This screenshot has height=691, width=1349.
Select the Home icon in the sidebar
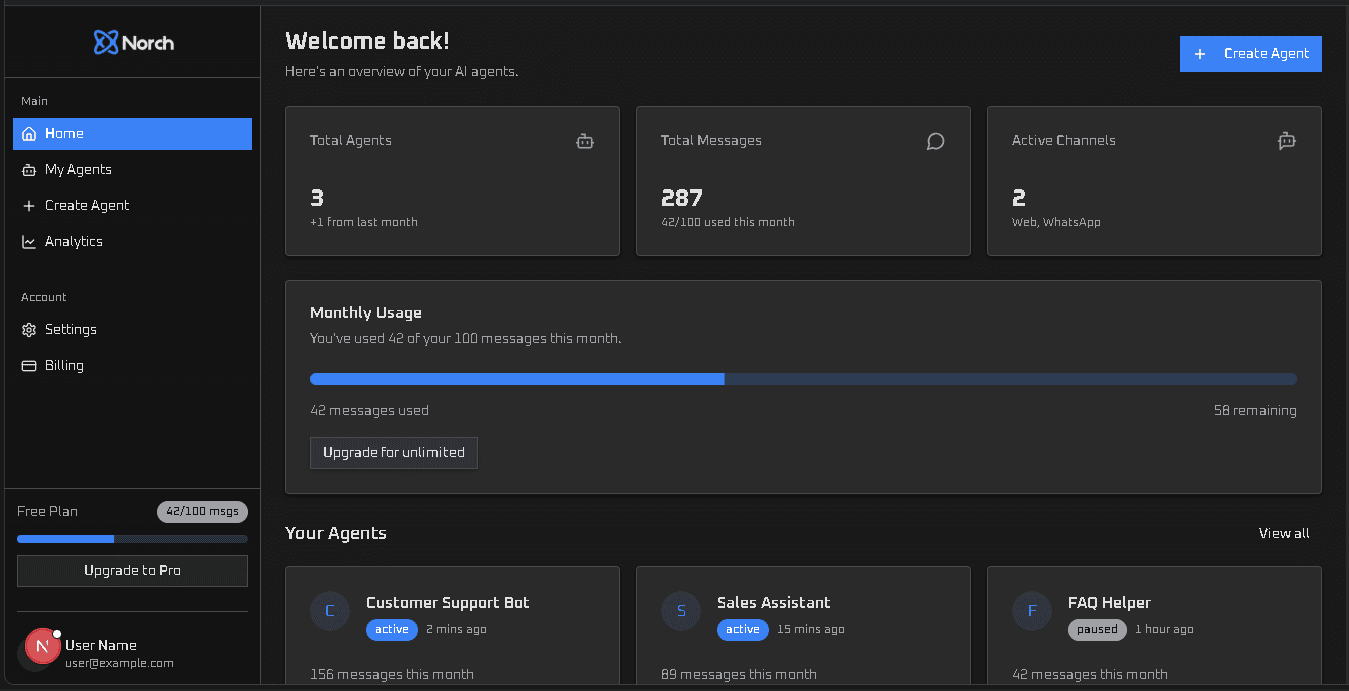pyautogui.click(x=30, y=133)
